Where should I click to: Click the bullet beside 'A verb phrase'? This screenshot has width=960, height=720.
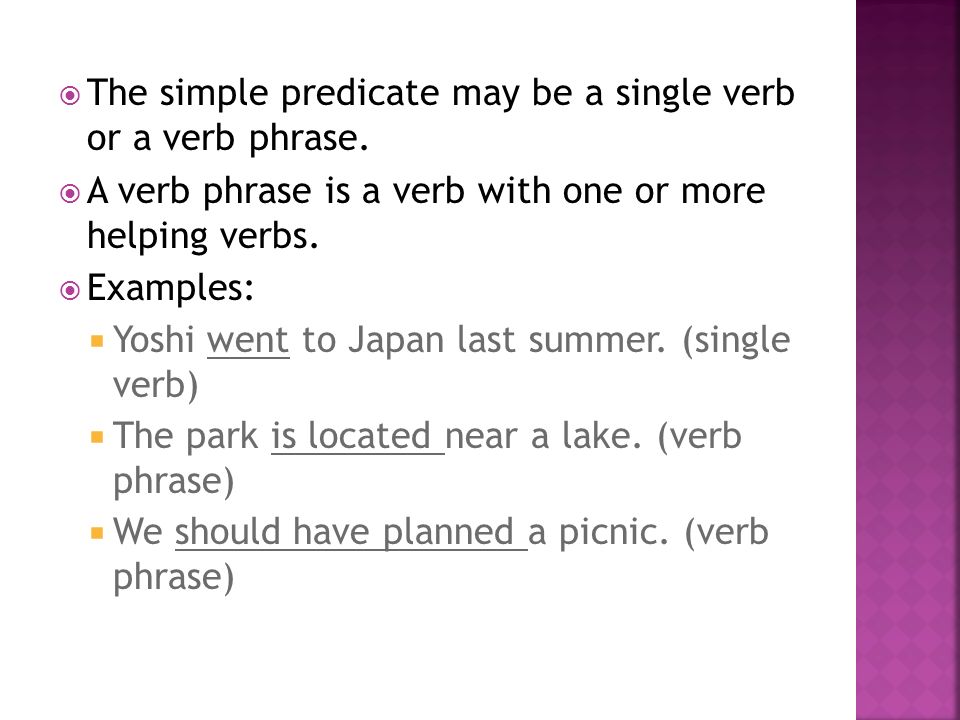tap(70, 194)
